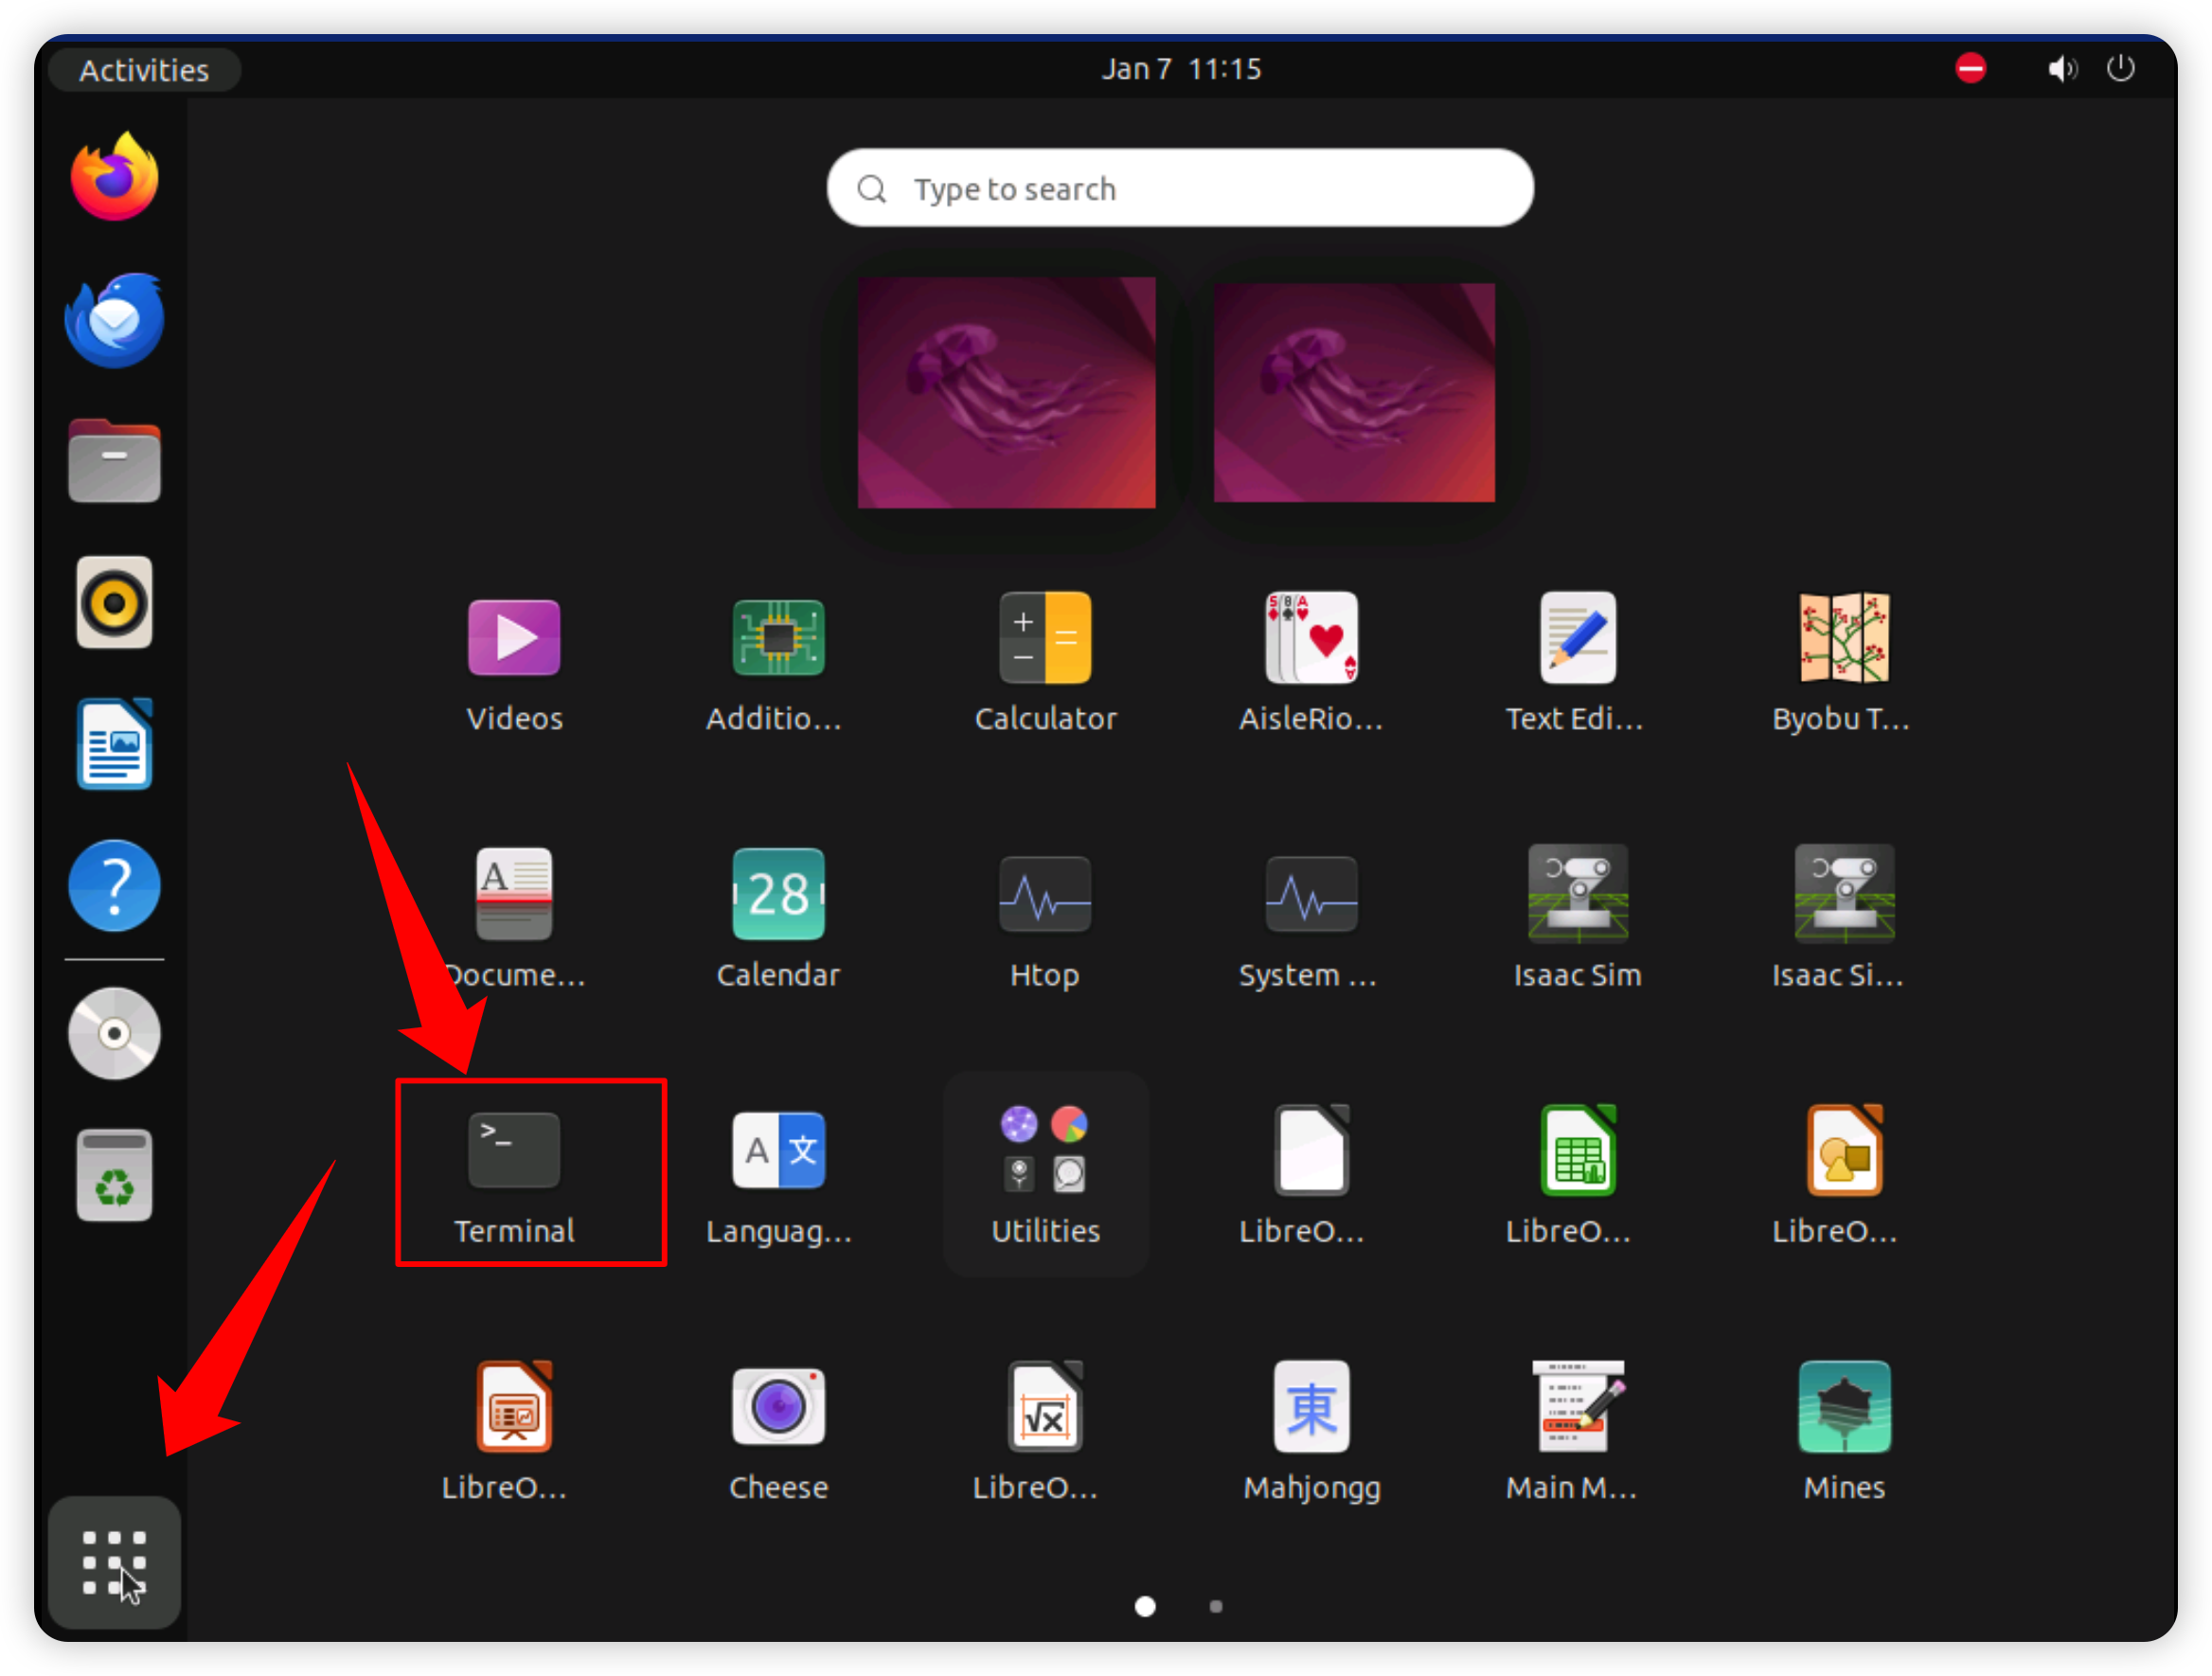Open Htop from the app grid

click(1045, 895)
